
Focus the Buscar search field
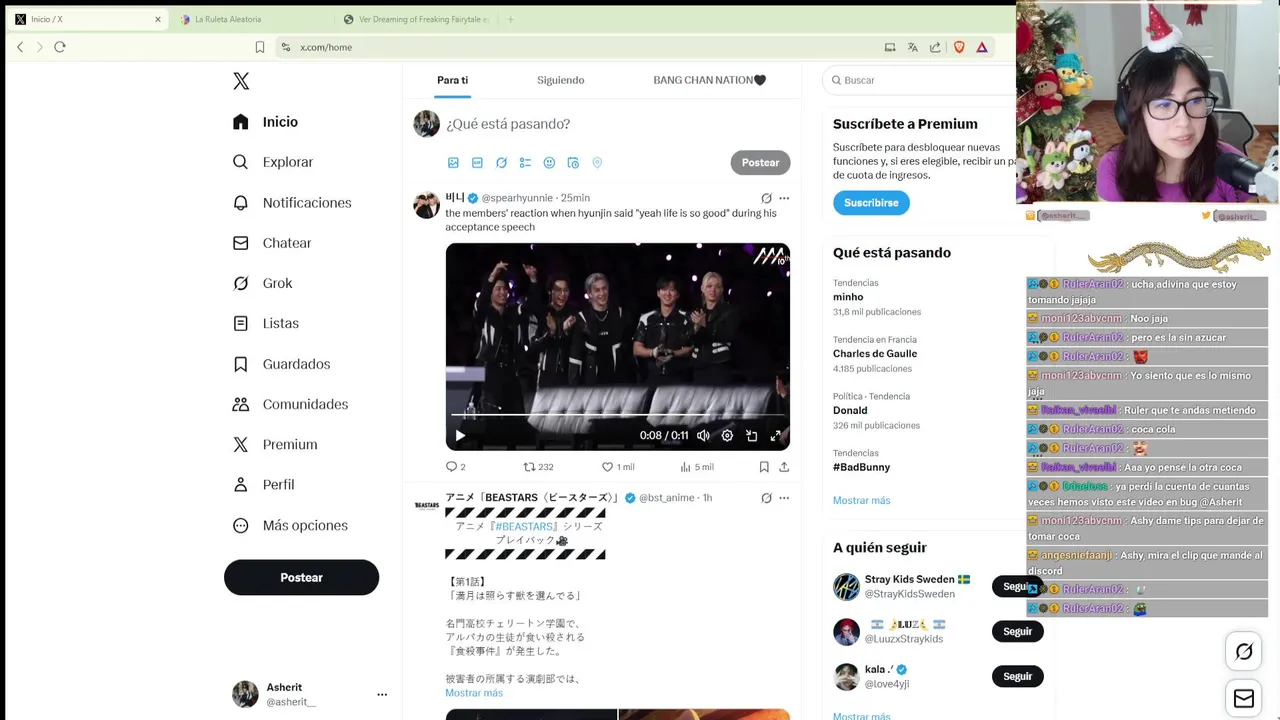pos(920,80)
